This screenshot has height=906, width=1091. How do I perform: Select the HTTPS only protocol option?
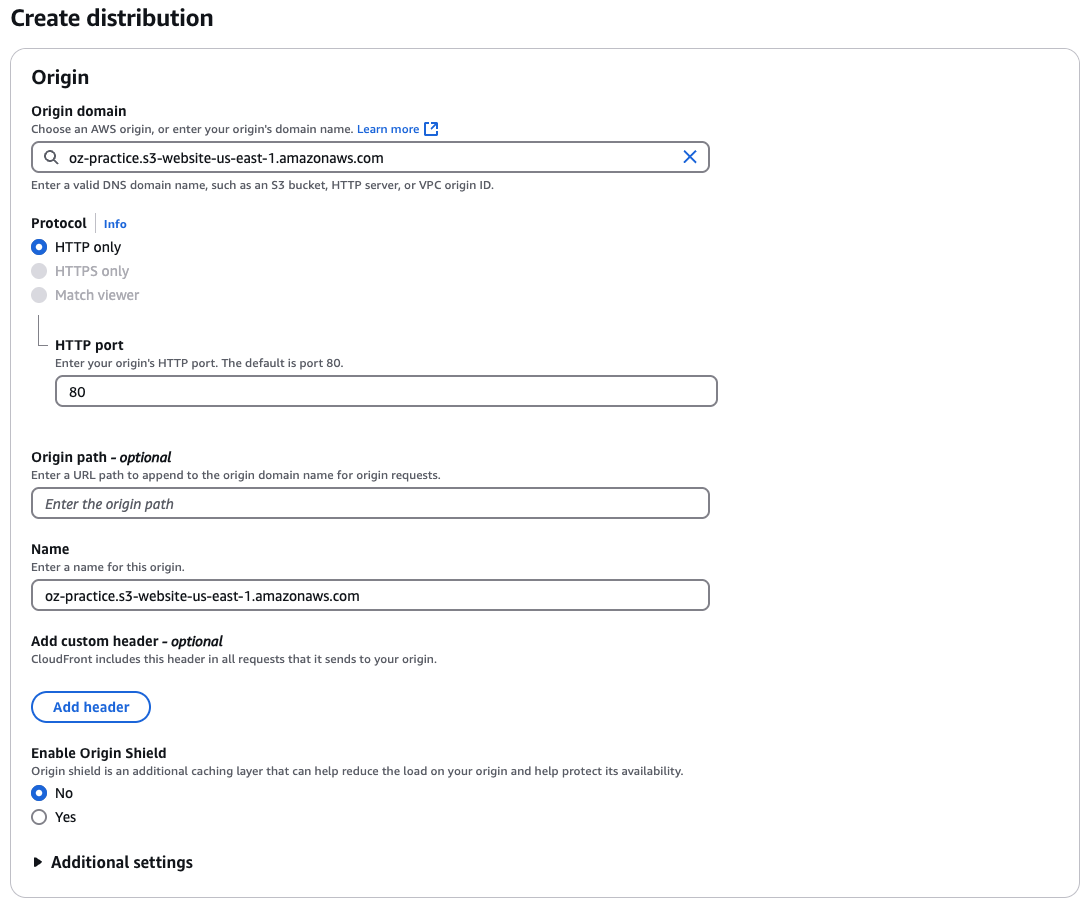(39, 271)
